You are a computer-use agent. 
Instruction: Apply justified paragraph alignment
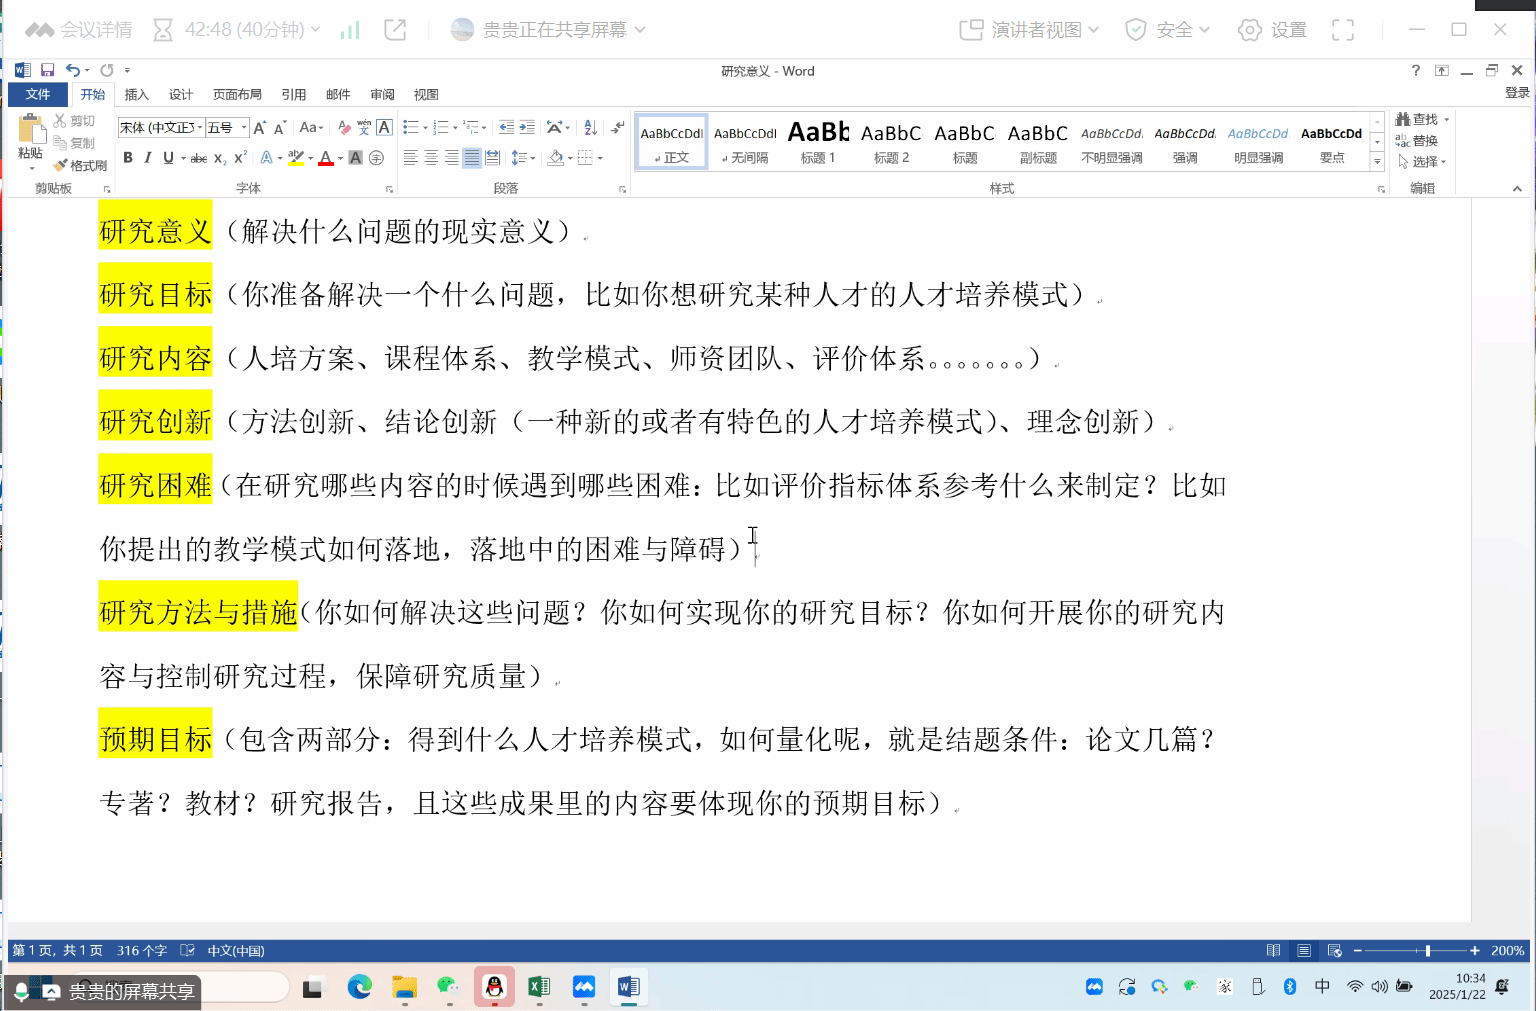(x=472, y=158)
